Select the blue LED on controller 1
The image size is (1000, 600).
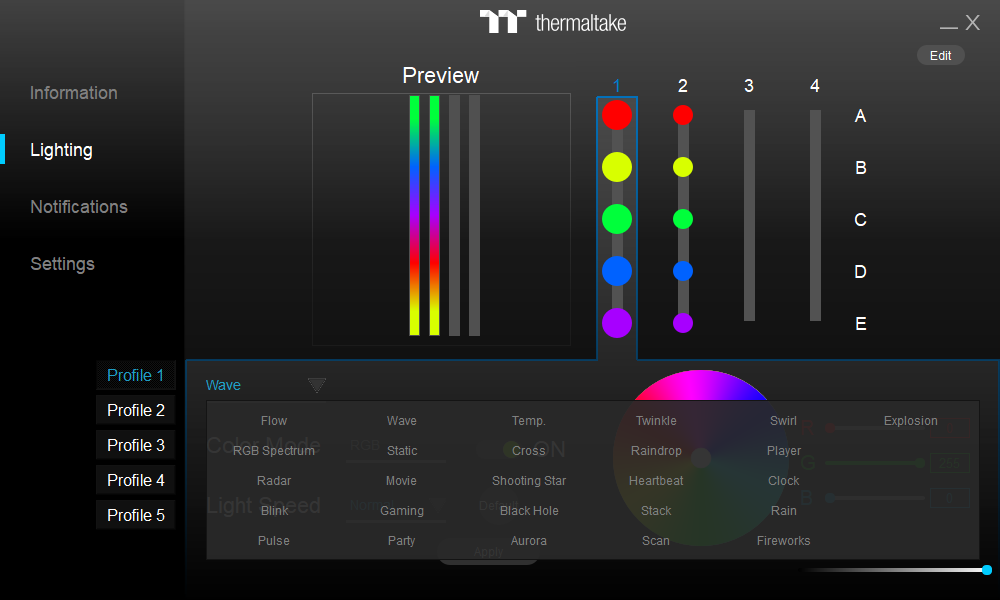(x=617, y=271)
